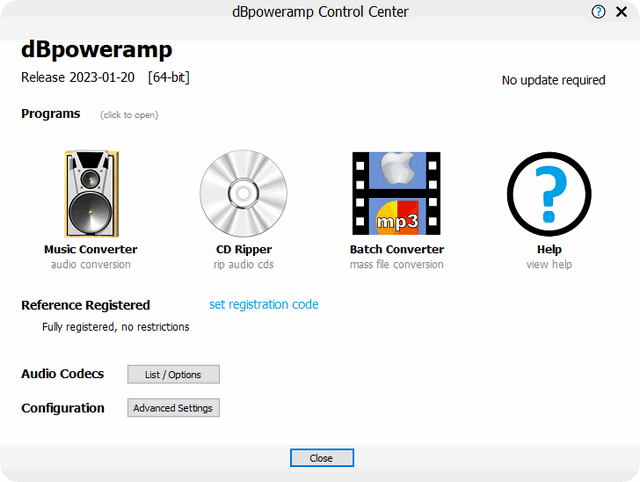
Task: Open the Advanced Settings button
Action: 173,408
